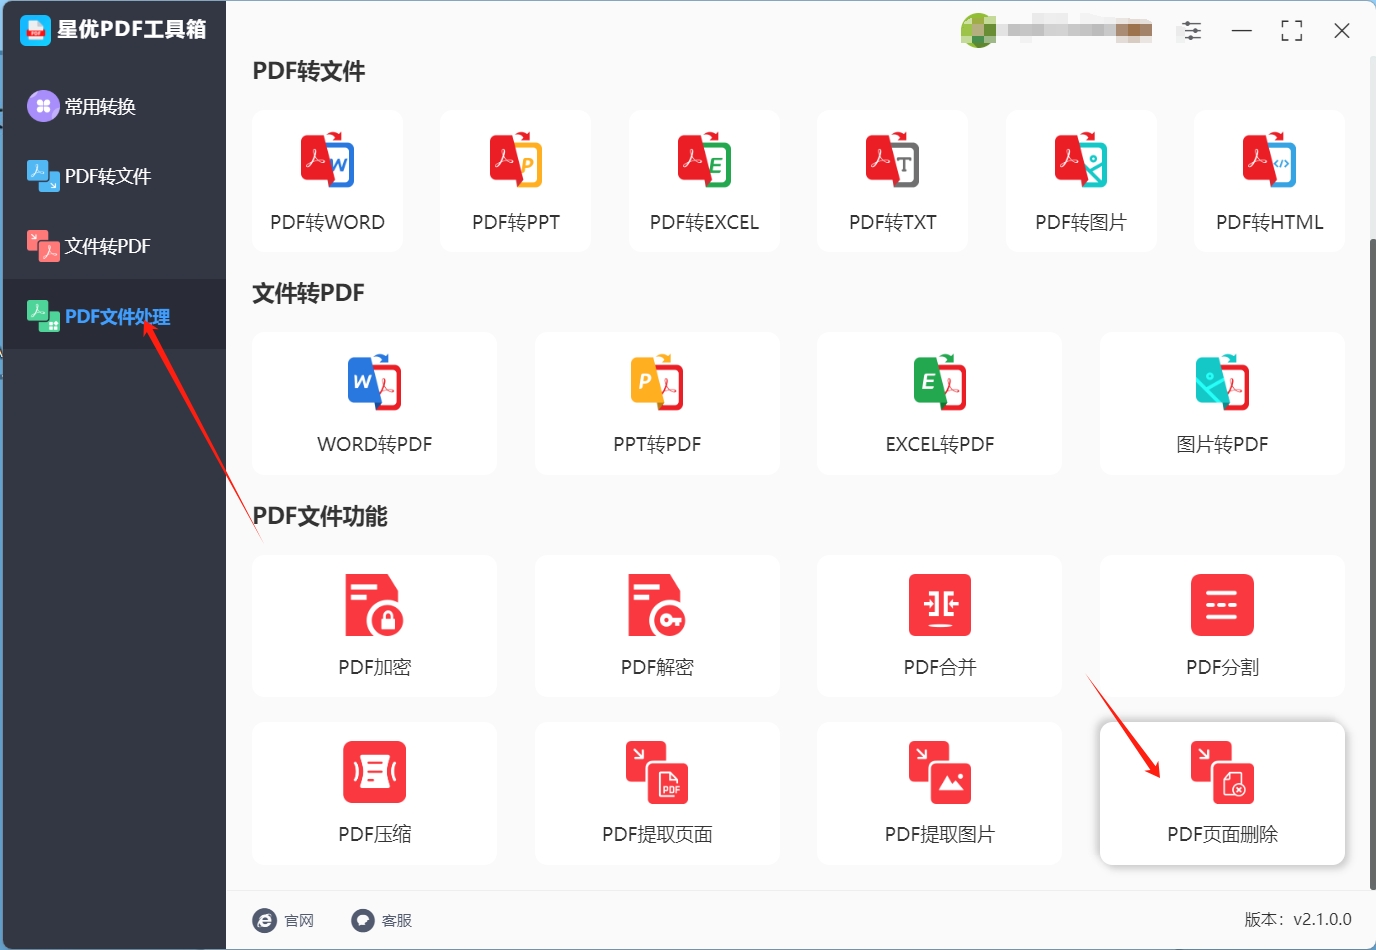Click the 图片转PDF label
The height and width of the screenshot is (950, 1376).
click(x=1222, y=444)
